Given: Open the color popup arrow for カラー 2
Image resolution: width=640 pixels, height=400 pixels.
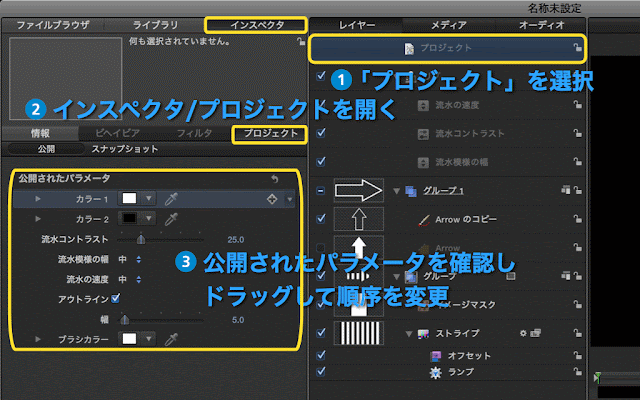Looking at the screenshot, I should tap(149, 219).
